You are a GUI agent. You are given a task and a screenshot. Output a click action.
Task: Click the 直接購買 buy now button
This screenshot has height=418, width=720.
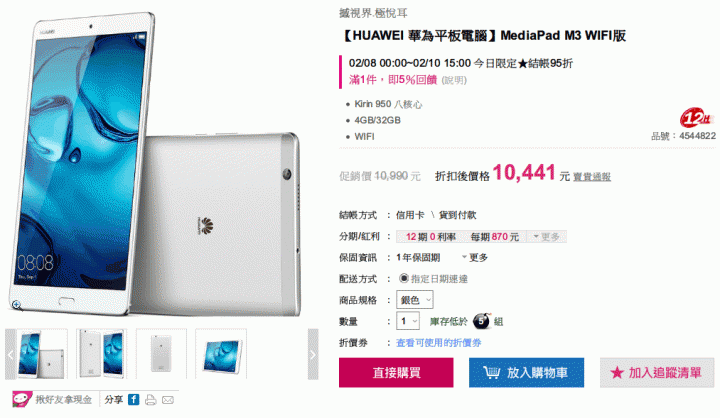tap(396, 373)
